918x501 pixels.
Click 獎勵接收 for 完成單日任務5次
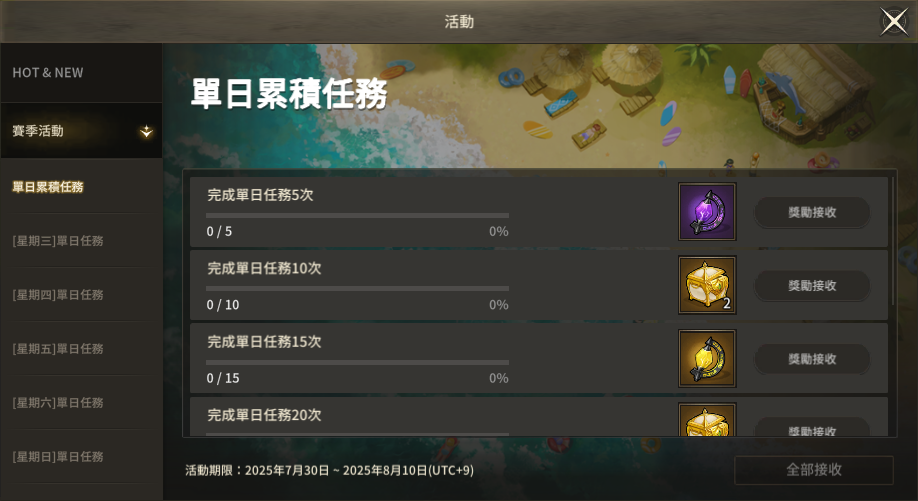pos(811,212)
